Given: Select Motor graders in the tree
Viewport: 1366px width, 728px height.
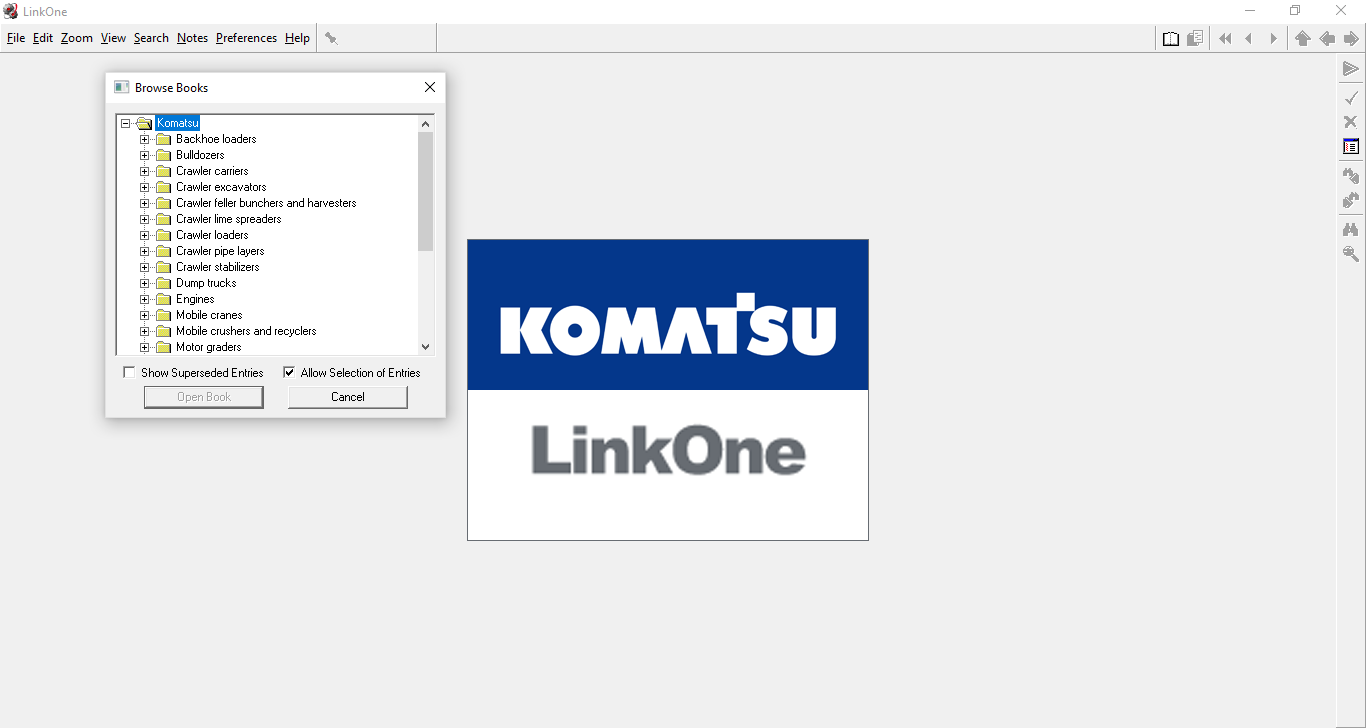Looking at the screenshot, I should click(x=209, y=347).
